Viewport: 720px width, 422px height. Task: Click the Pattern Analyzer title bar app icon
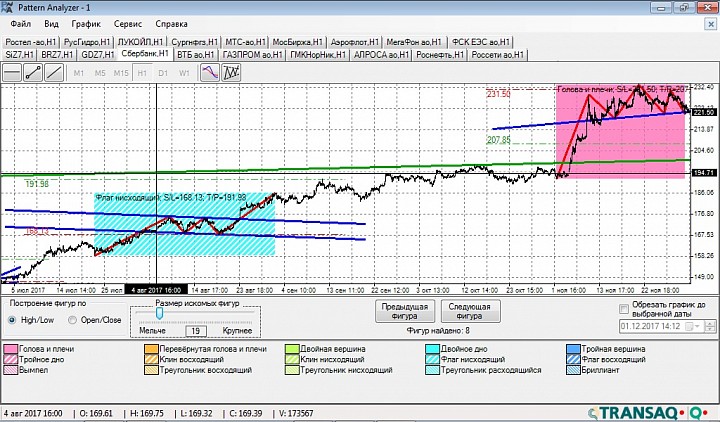(x=8, y=8)
